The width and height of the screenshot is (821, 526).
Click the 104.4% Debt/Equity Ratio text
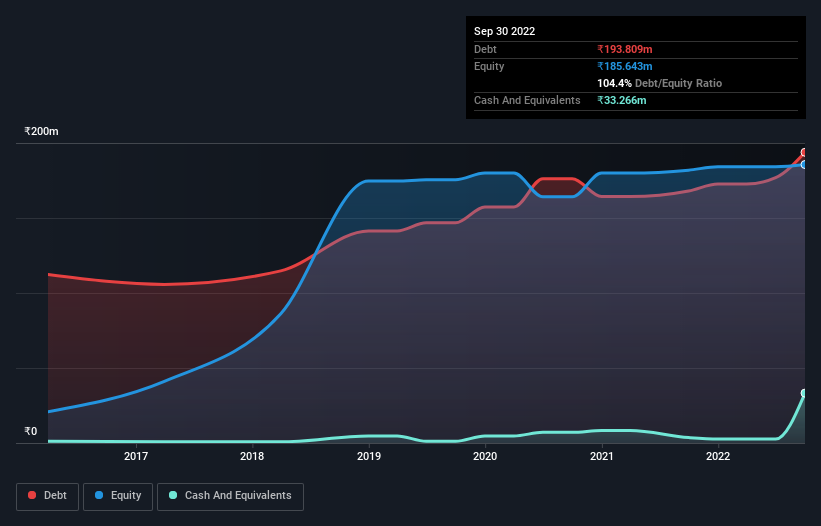point(659,83)
